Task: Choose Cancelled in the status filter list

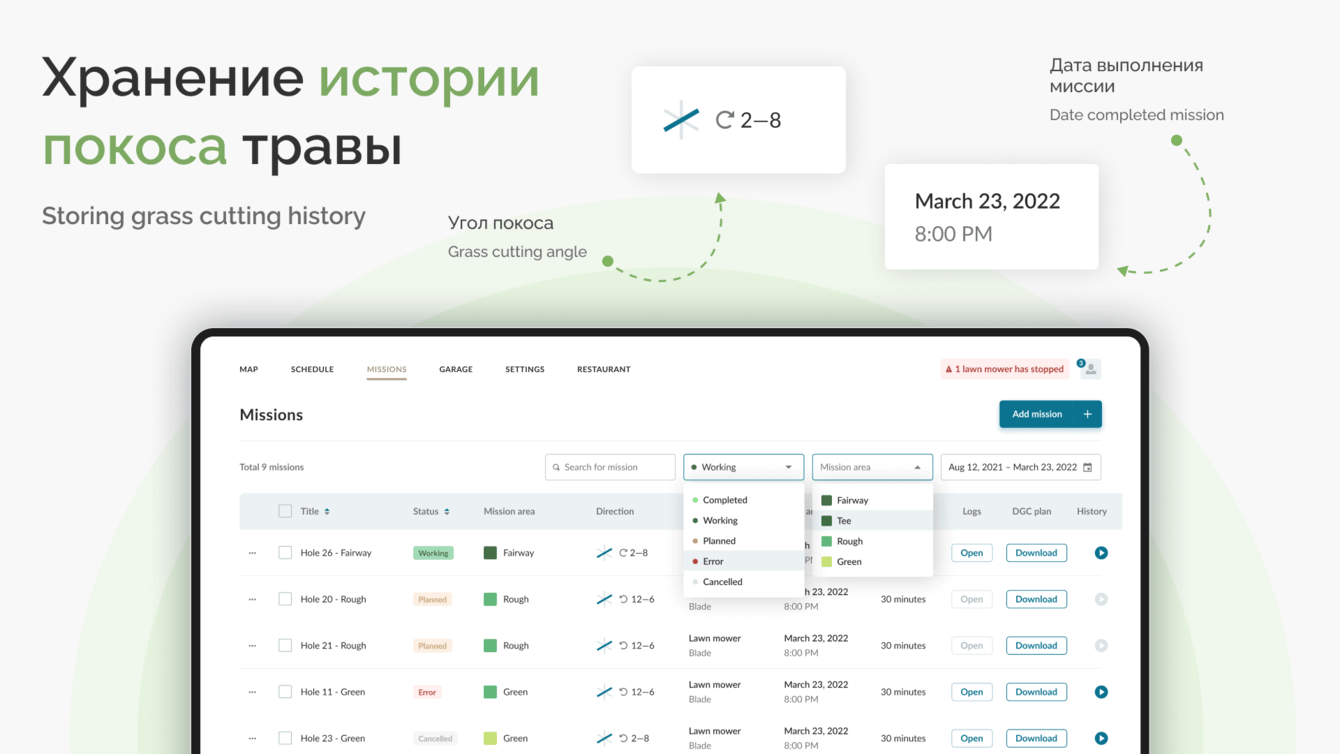Action: click(x=744, y=582)
